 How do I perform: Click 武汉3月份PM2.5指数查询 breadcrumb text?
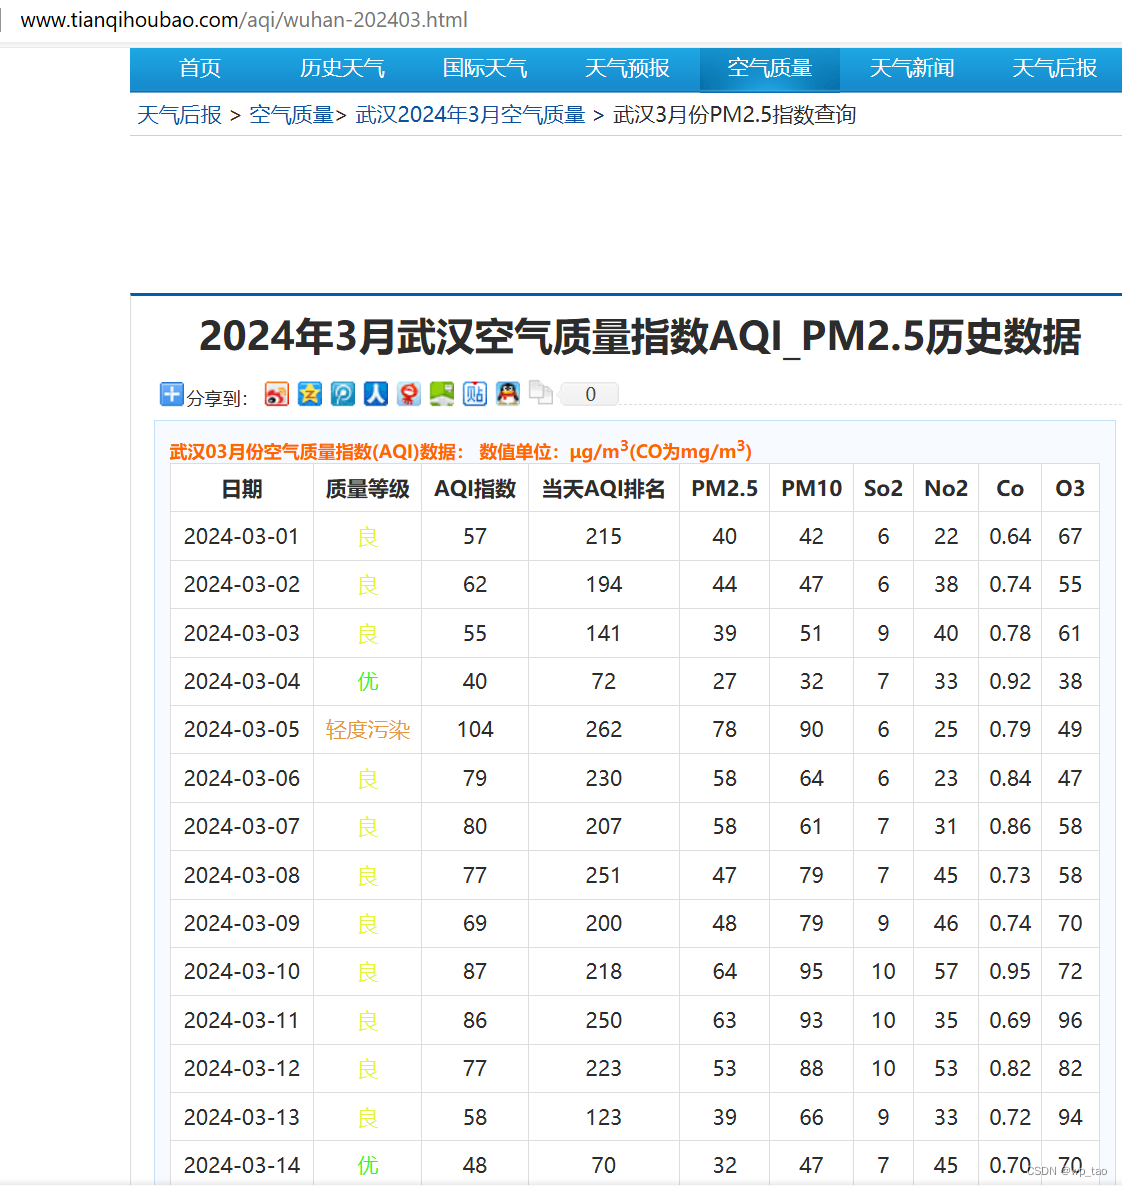735,115
